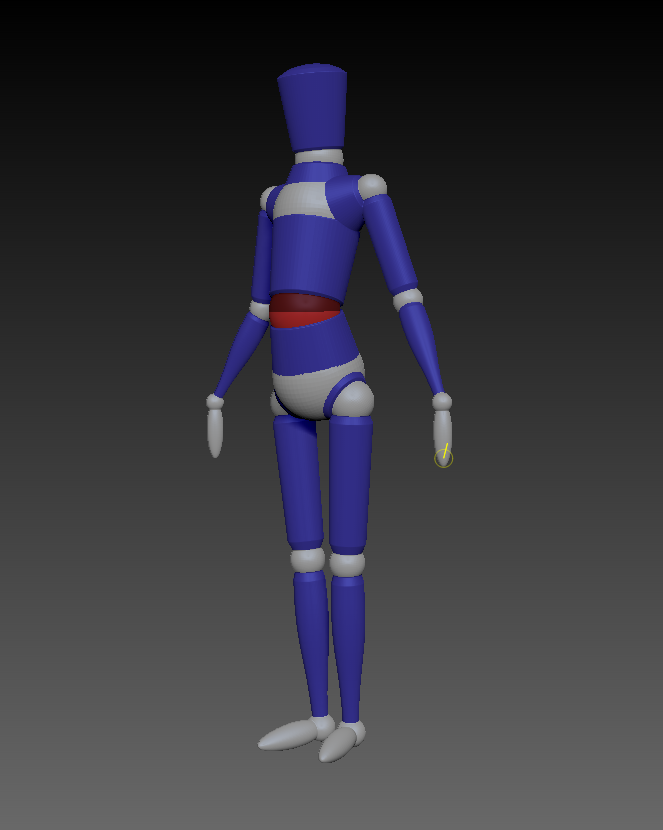Click the blue upper arm nearest the yellow cursor
The width and height of the screenshot is (663, 830).
[x=394, y=242]
